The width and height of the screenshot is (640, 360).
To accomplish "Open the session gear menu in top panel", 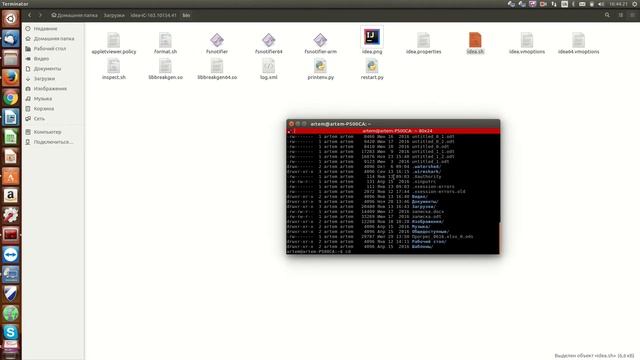I will [635, 4].
